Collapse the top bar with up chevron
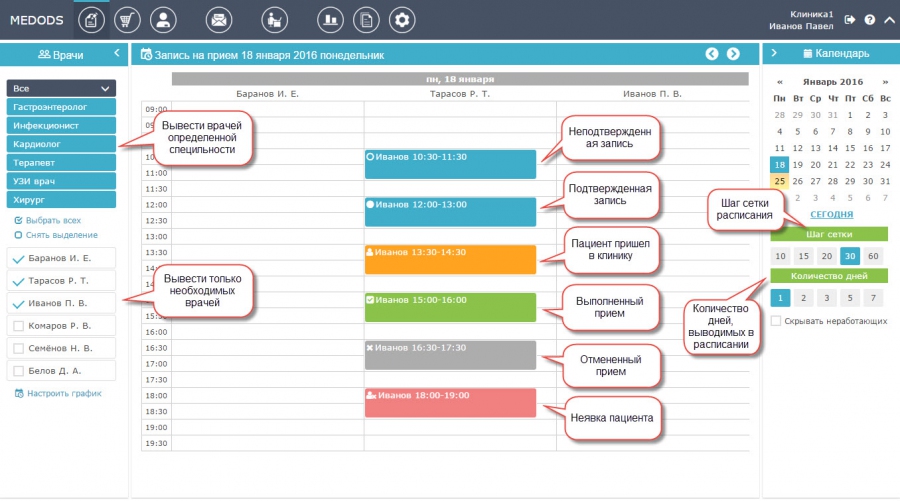The width and height of the screenshot is (900, 501). tap(889, 20)
